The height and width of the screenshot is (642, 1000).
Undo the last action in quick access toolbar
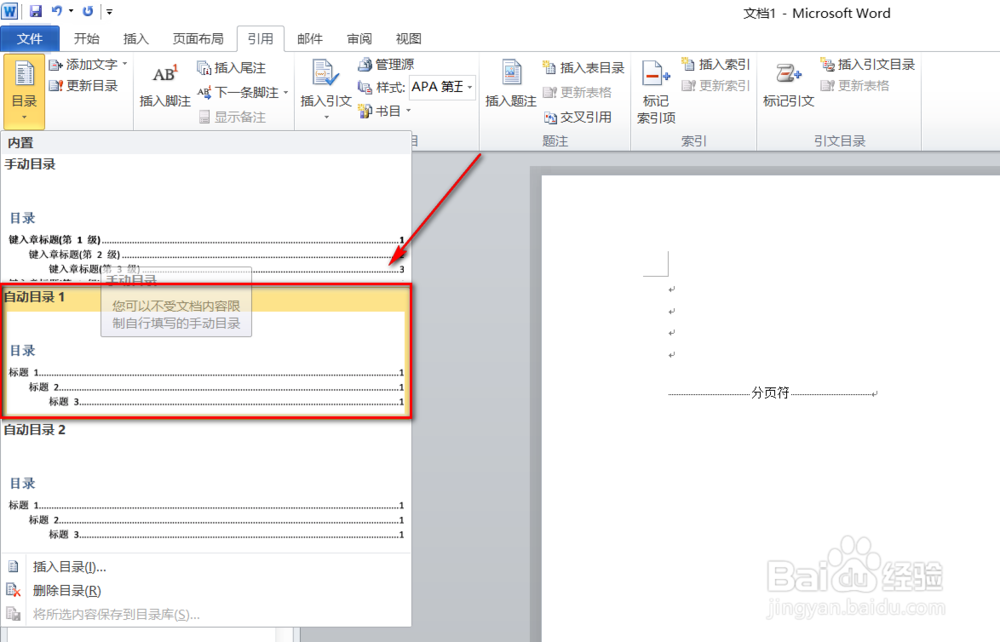pos(57,11)
